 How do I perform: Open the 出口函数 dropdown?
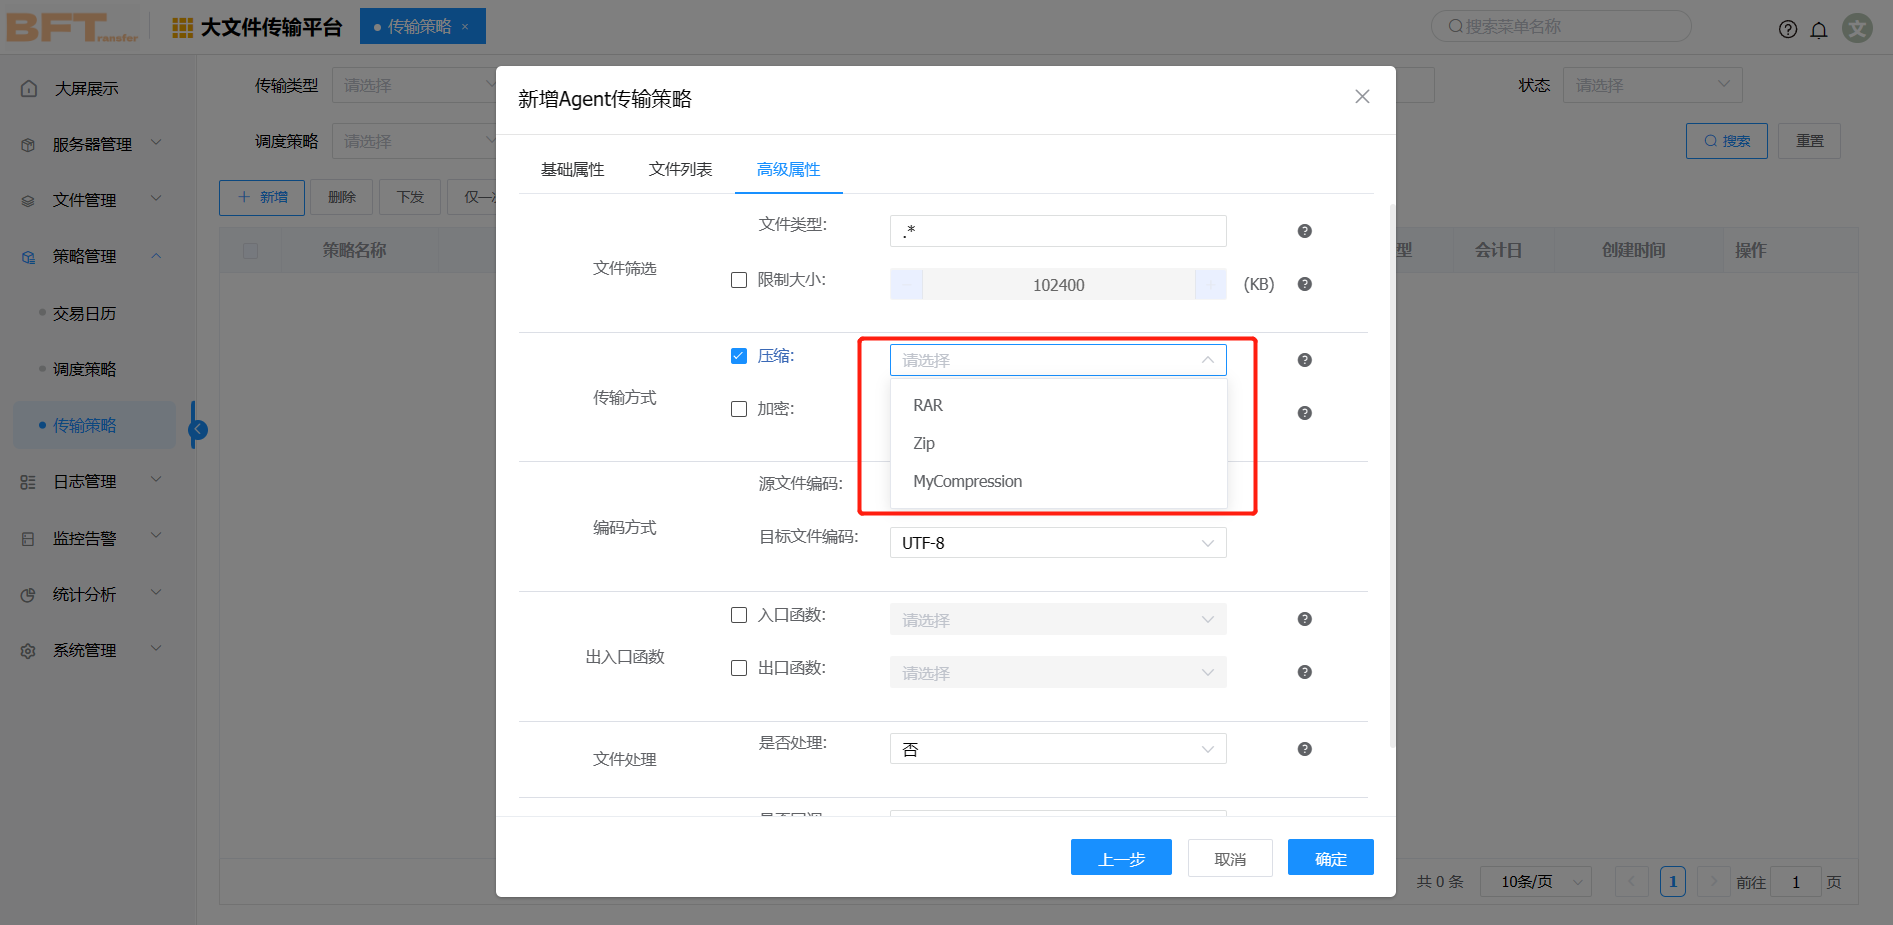(x=1058, y=673)
